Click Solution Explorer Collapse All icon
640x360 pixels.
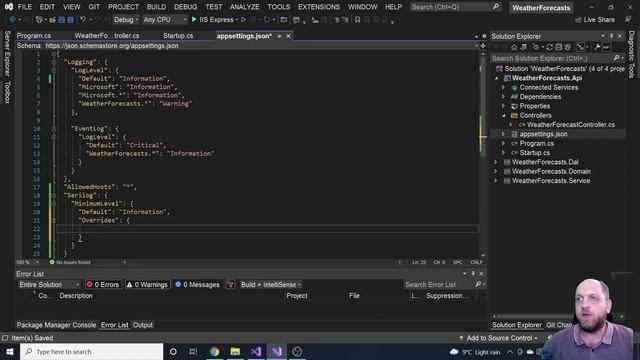click(558, 47)
